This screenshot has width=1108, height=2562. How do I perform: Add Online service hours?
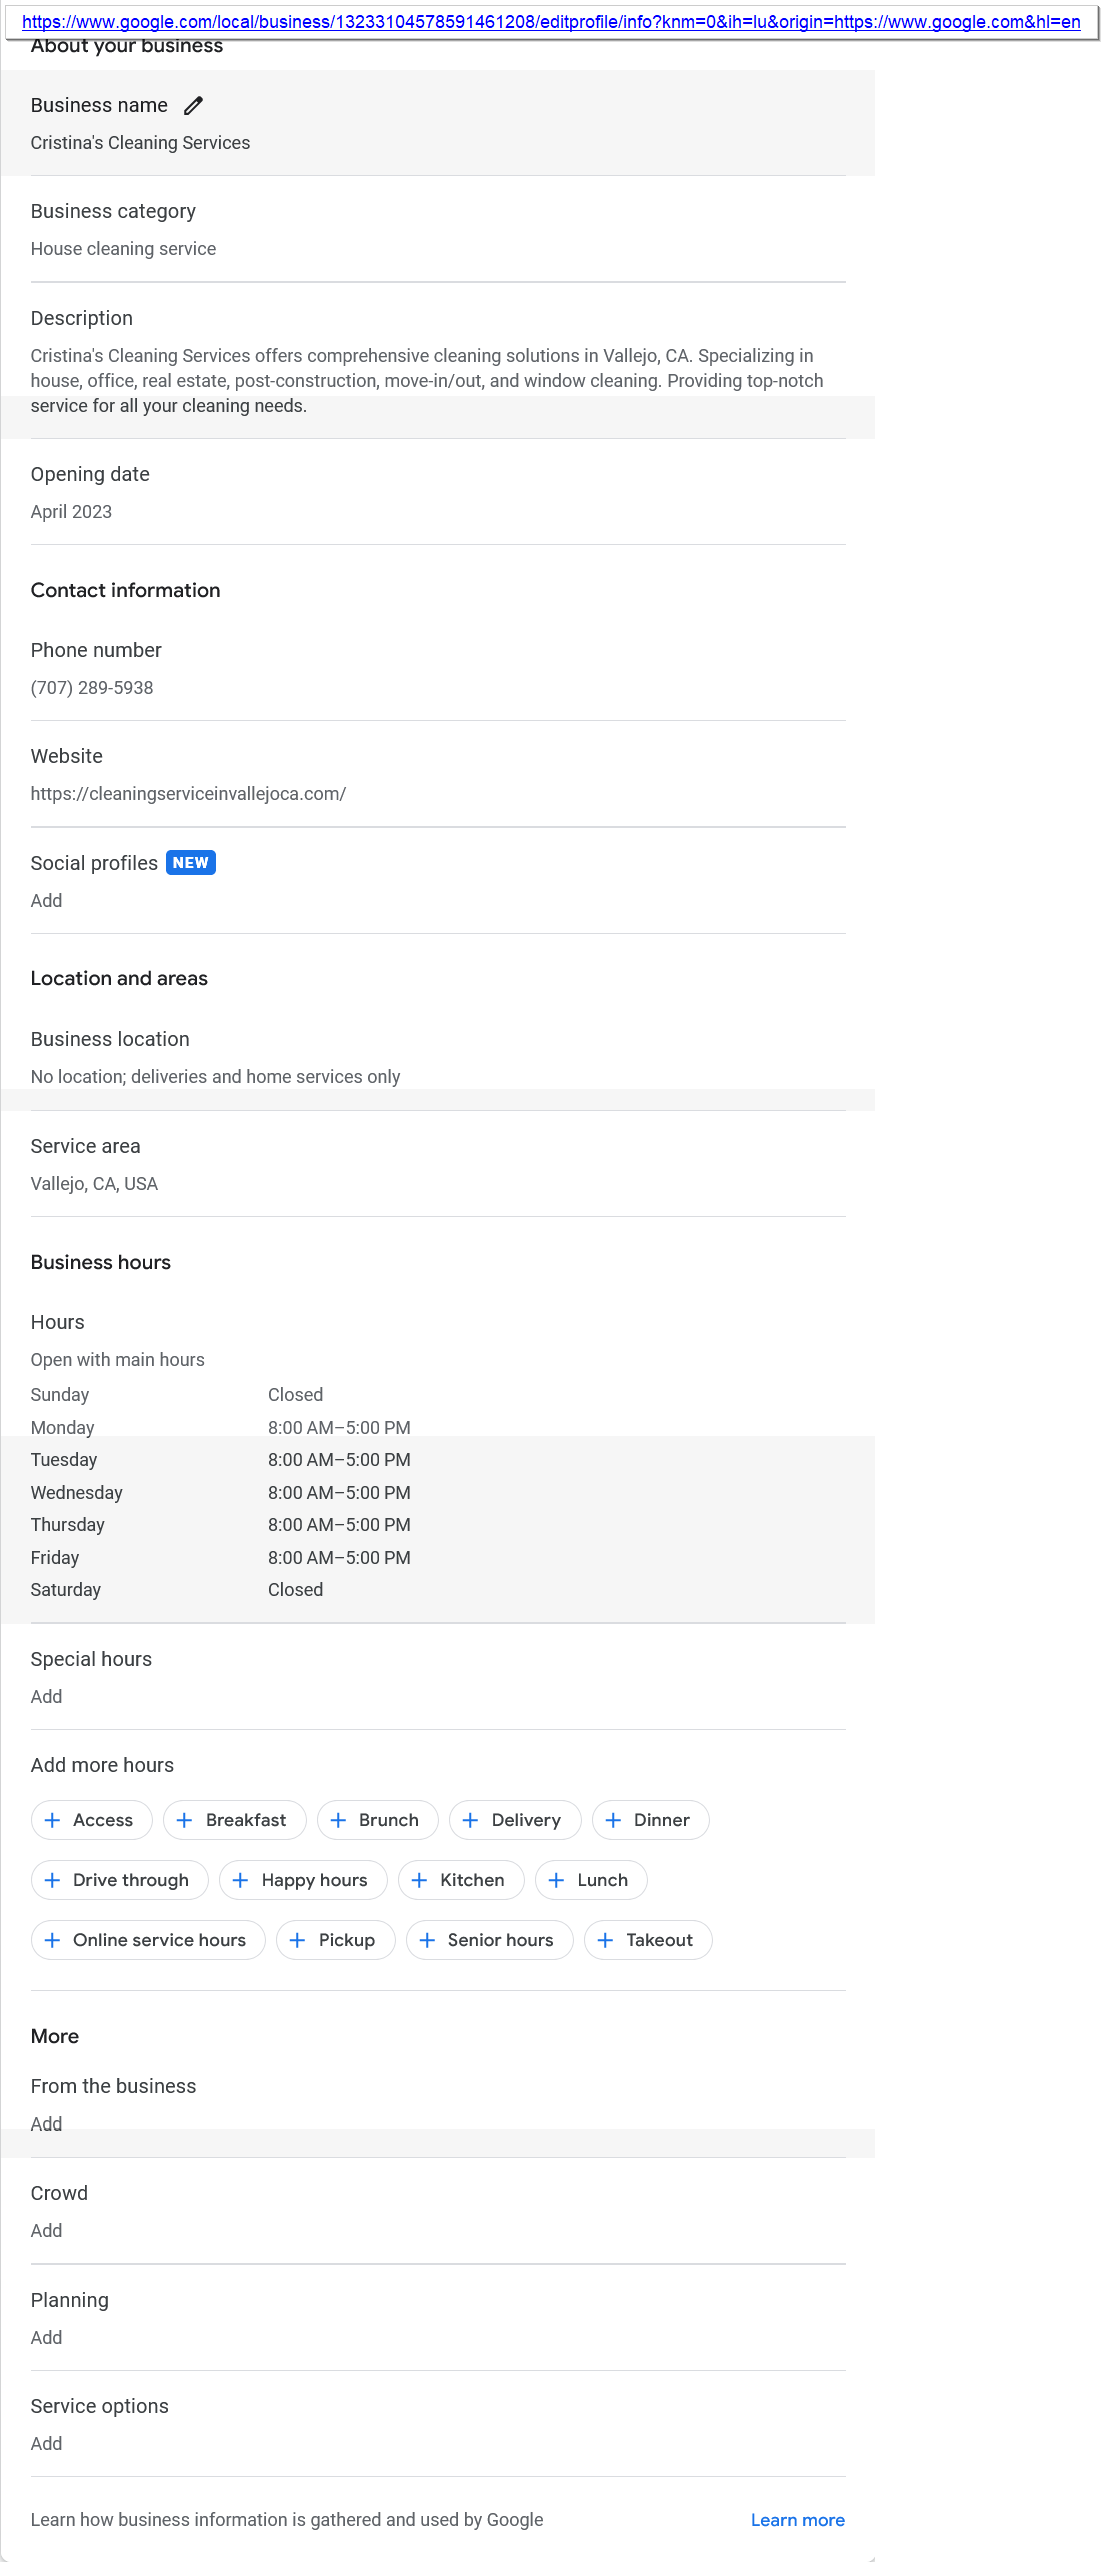coord(148,1940)
